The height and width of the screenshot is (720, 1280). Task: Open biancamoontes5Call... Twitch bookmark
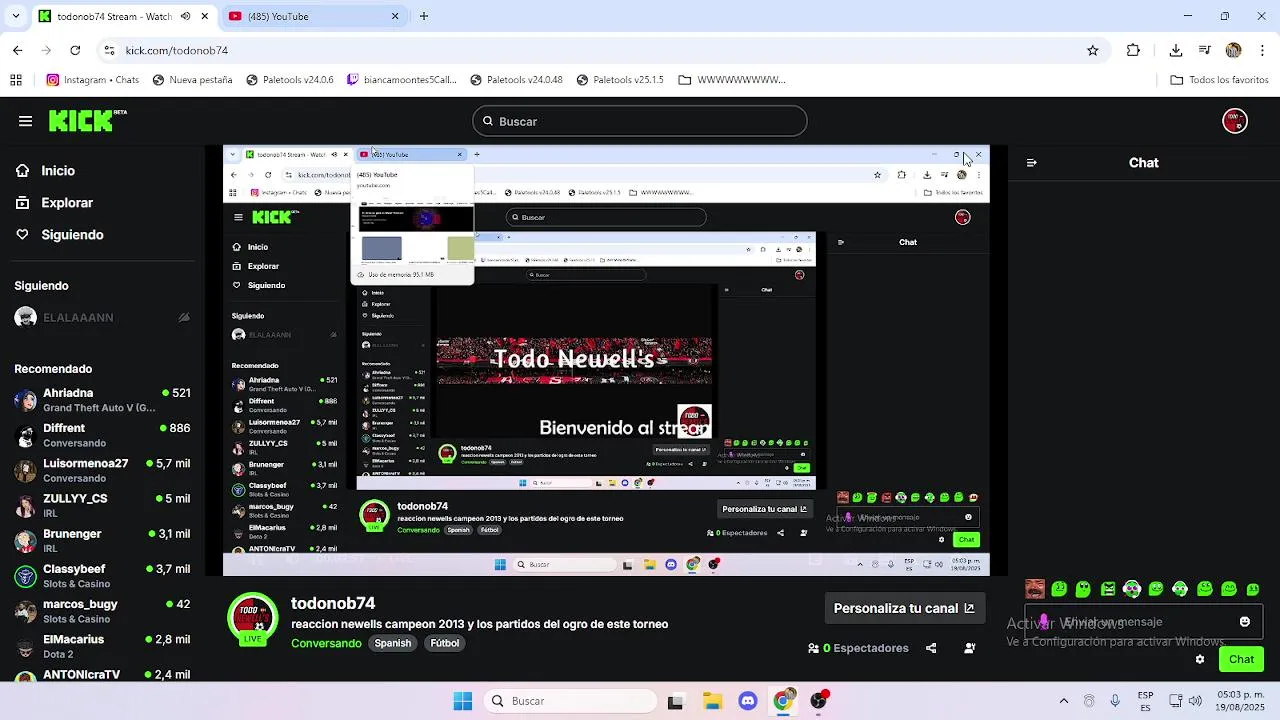[401, 80]
